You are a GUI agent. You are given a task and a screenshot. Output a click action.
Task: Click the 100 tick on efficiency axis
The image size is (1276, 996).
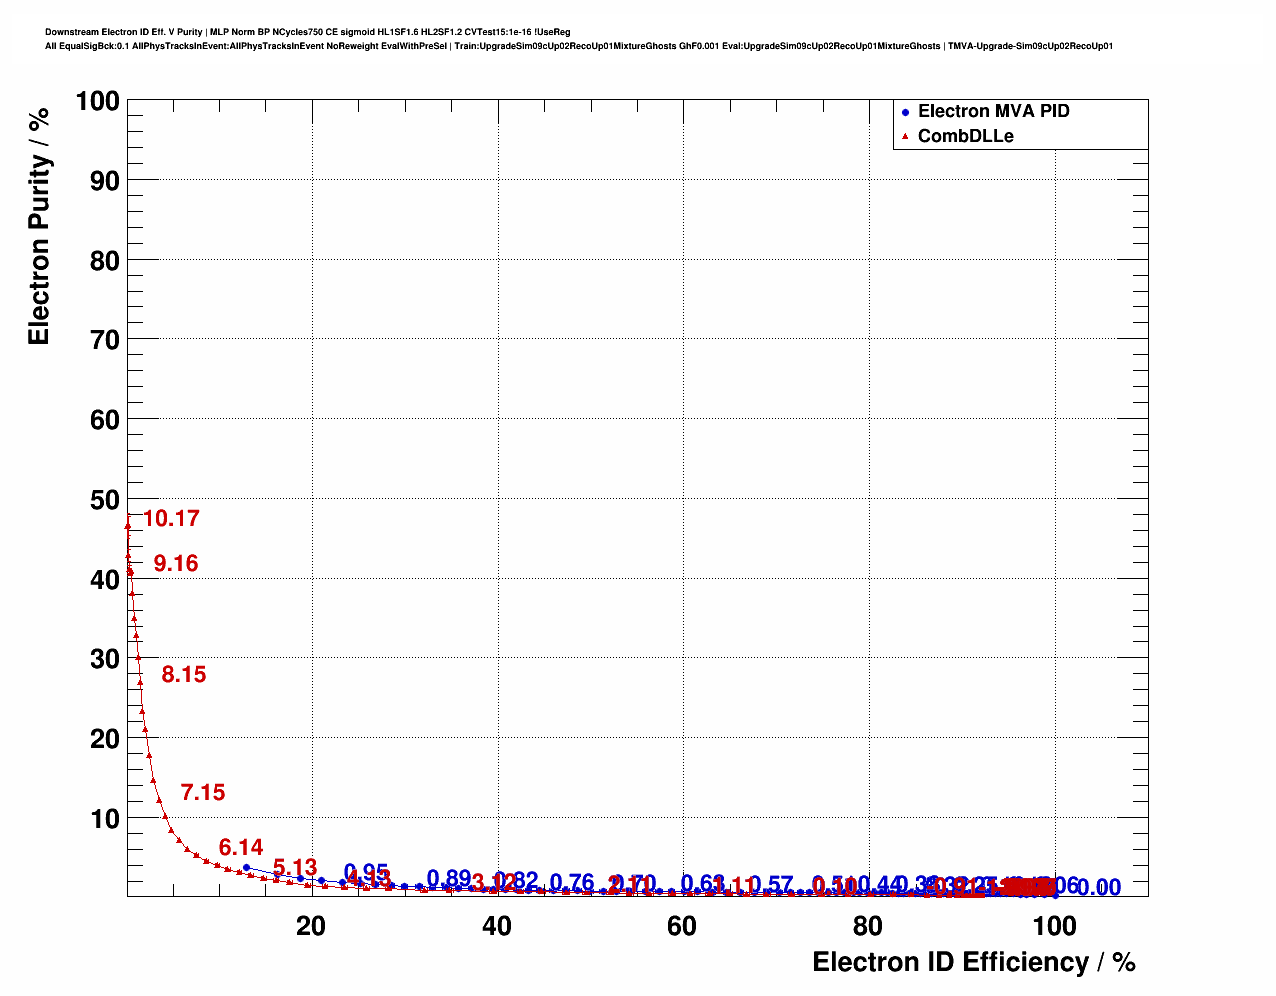(x=1054, y=926)
